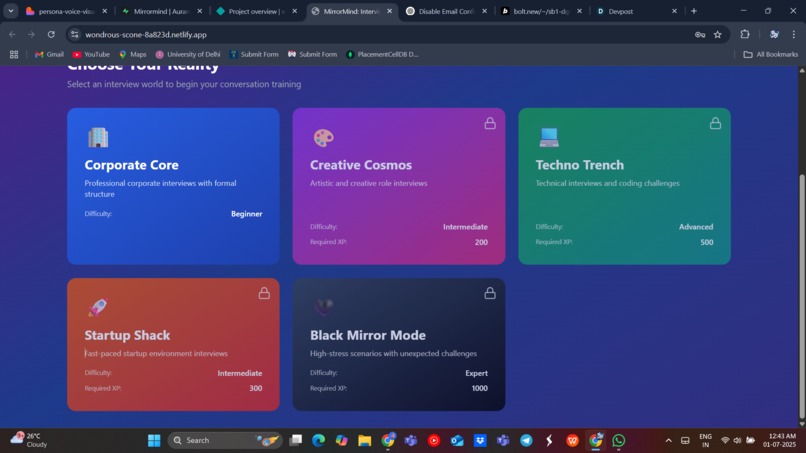Screen dimensions: 806x453
Task: Open the Startup Shack card
Action: pos(173,345)
